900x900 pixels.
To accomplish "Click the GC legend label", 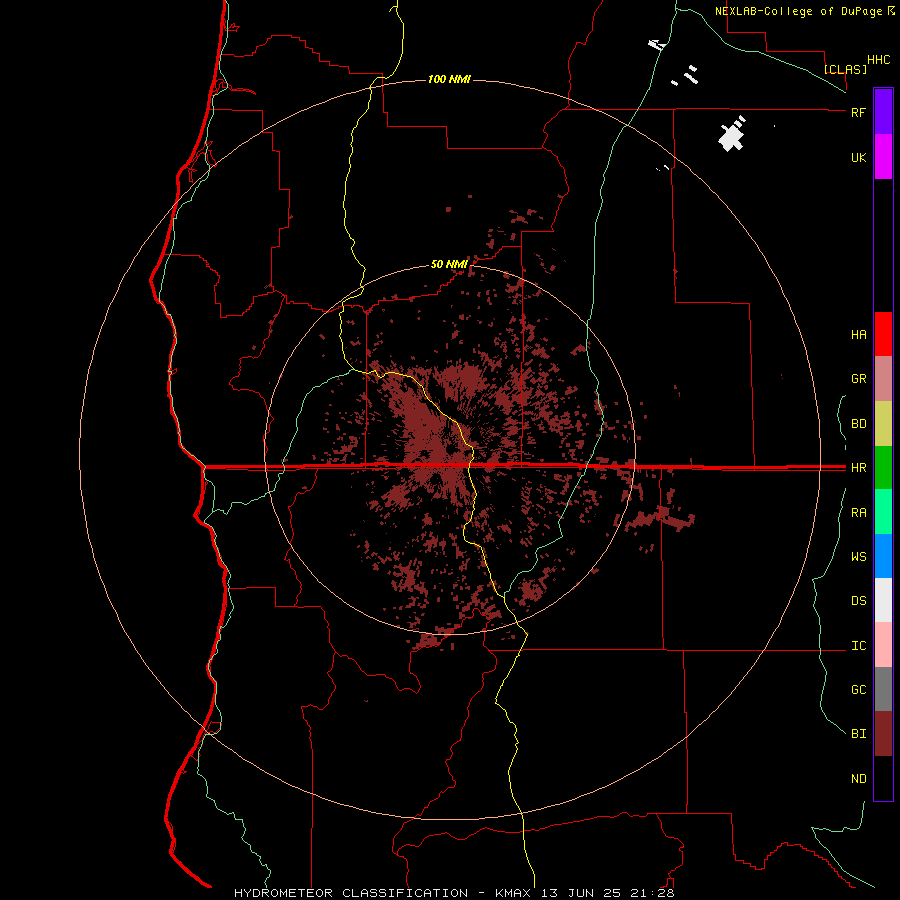I will 858,690.
